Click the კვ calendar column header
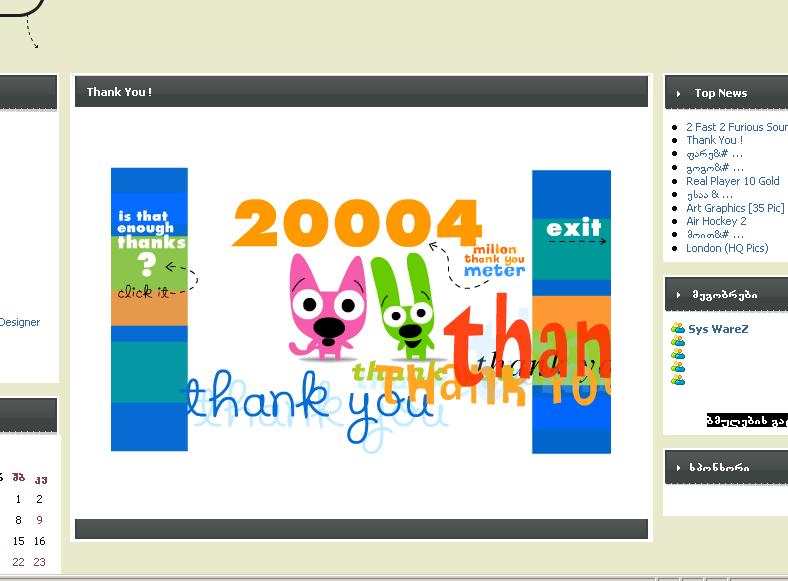This screenshot has height=581, width=788. tap(41, 479)
